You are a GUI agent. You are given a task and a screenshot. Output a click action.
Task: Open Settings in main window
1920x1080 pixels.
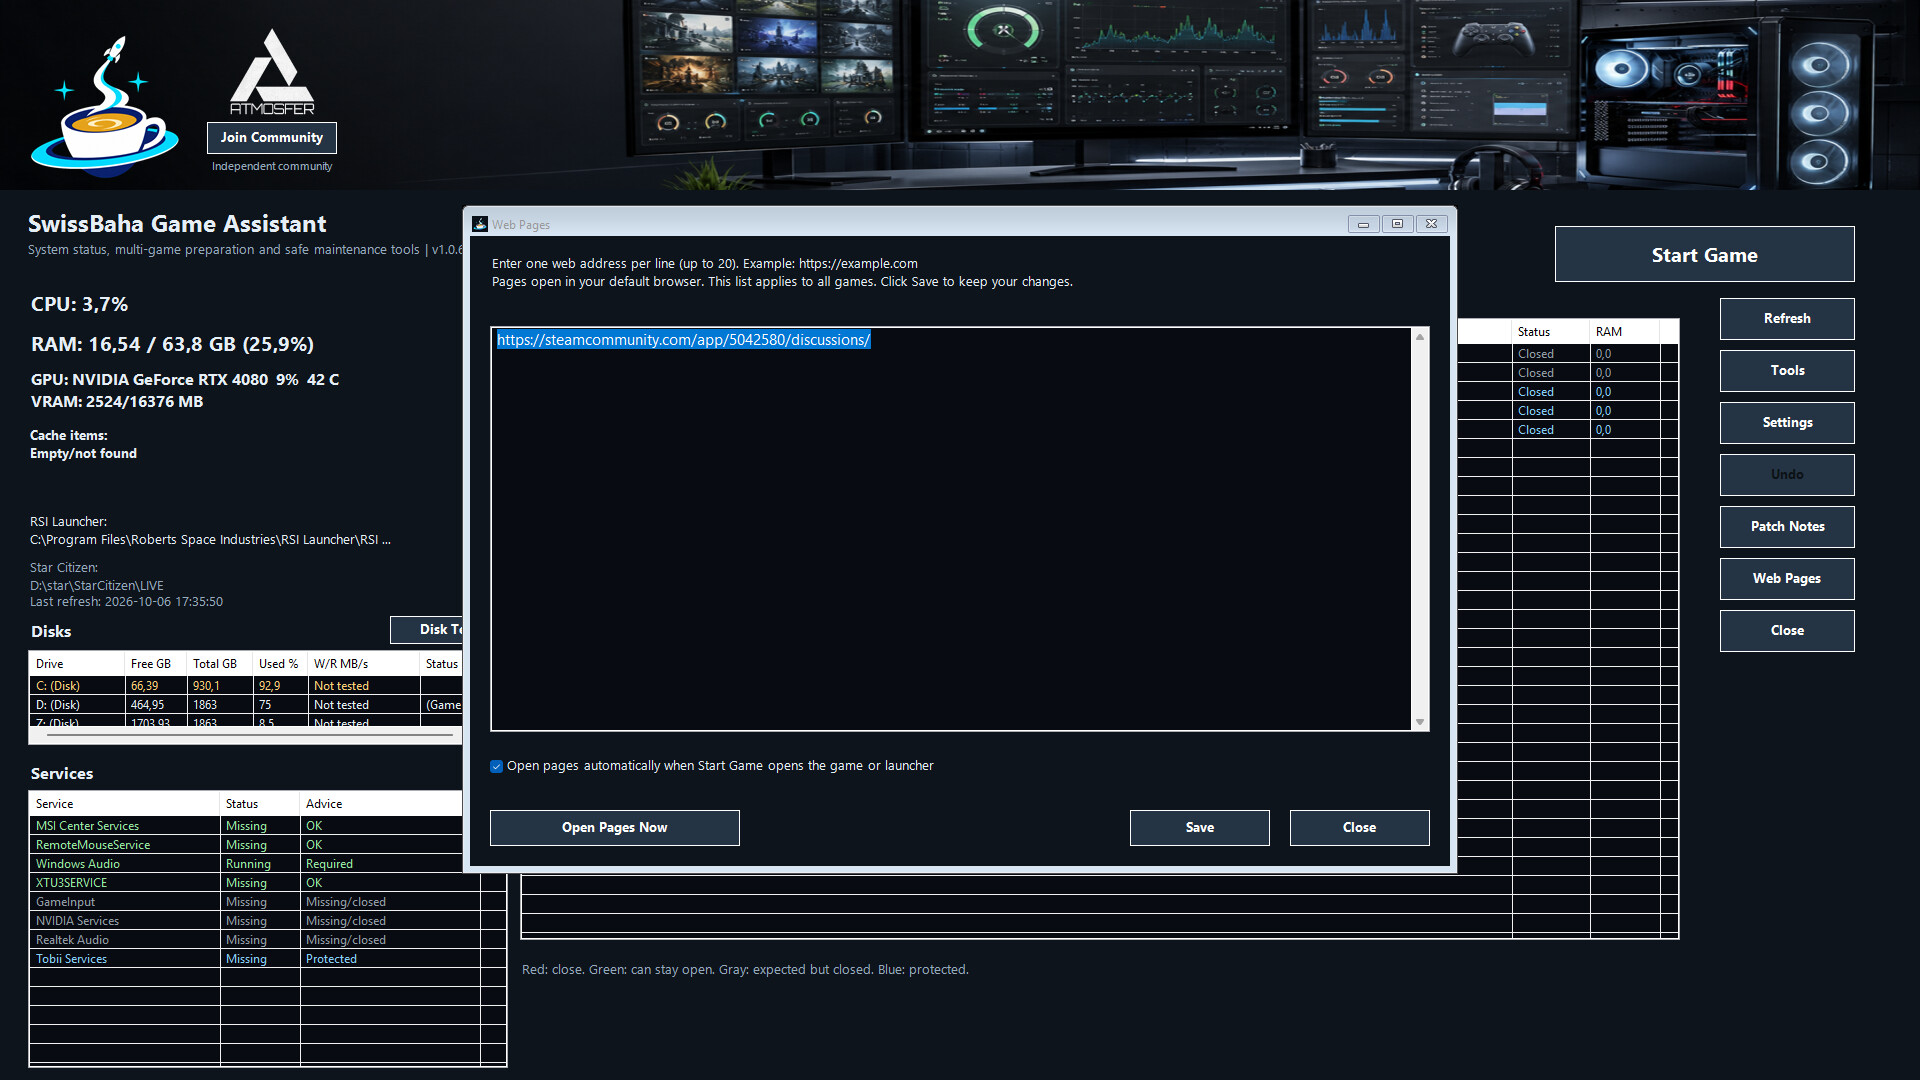point(1787,423)
